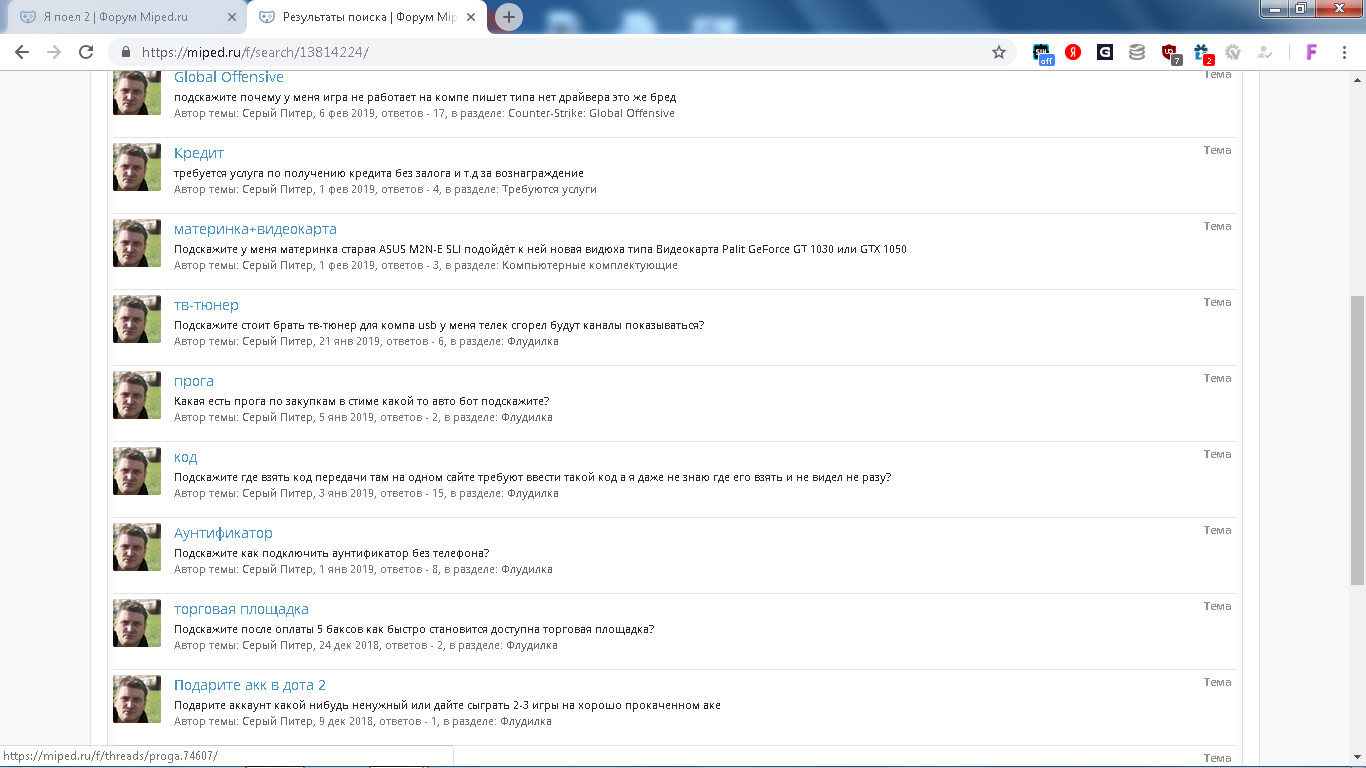1366x768 pixels.
Task: Click the avatar beside 'материнка+видеокарта'
Action: coord(137,243)
